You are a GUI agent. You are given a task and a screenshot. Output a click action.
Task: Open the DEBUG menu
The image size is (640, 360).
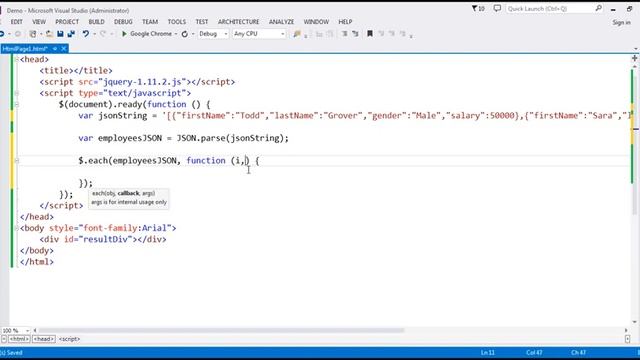[123, 22]
